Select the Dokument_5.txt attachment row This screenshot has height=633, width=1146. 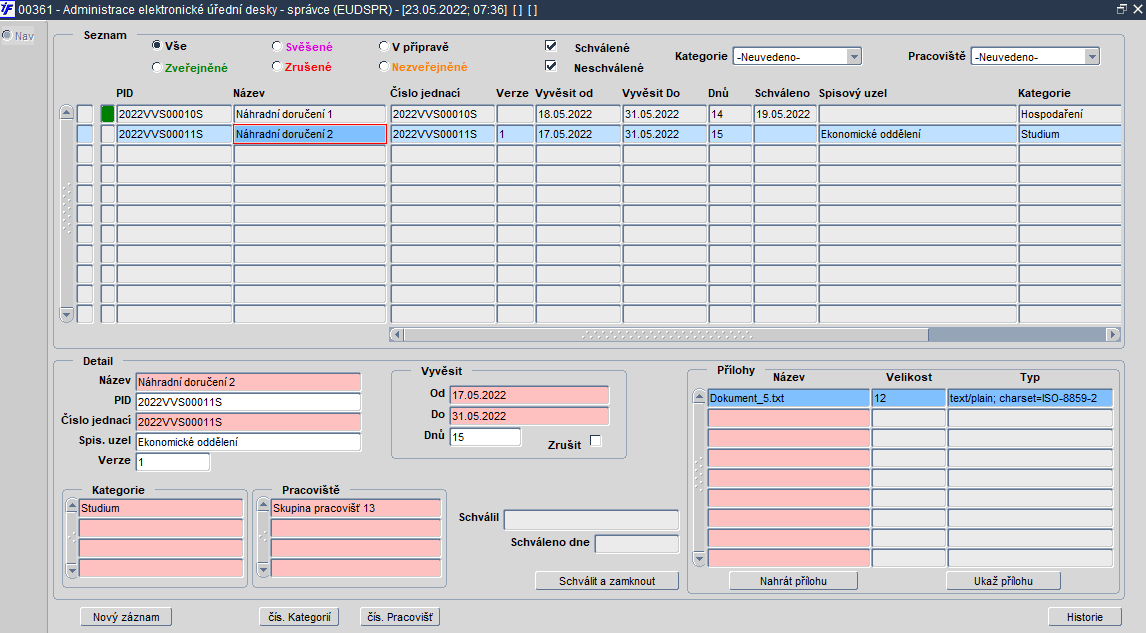[788, 398]
